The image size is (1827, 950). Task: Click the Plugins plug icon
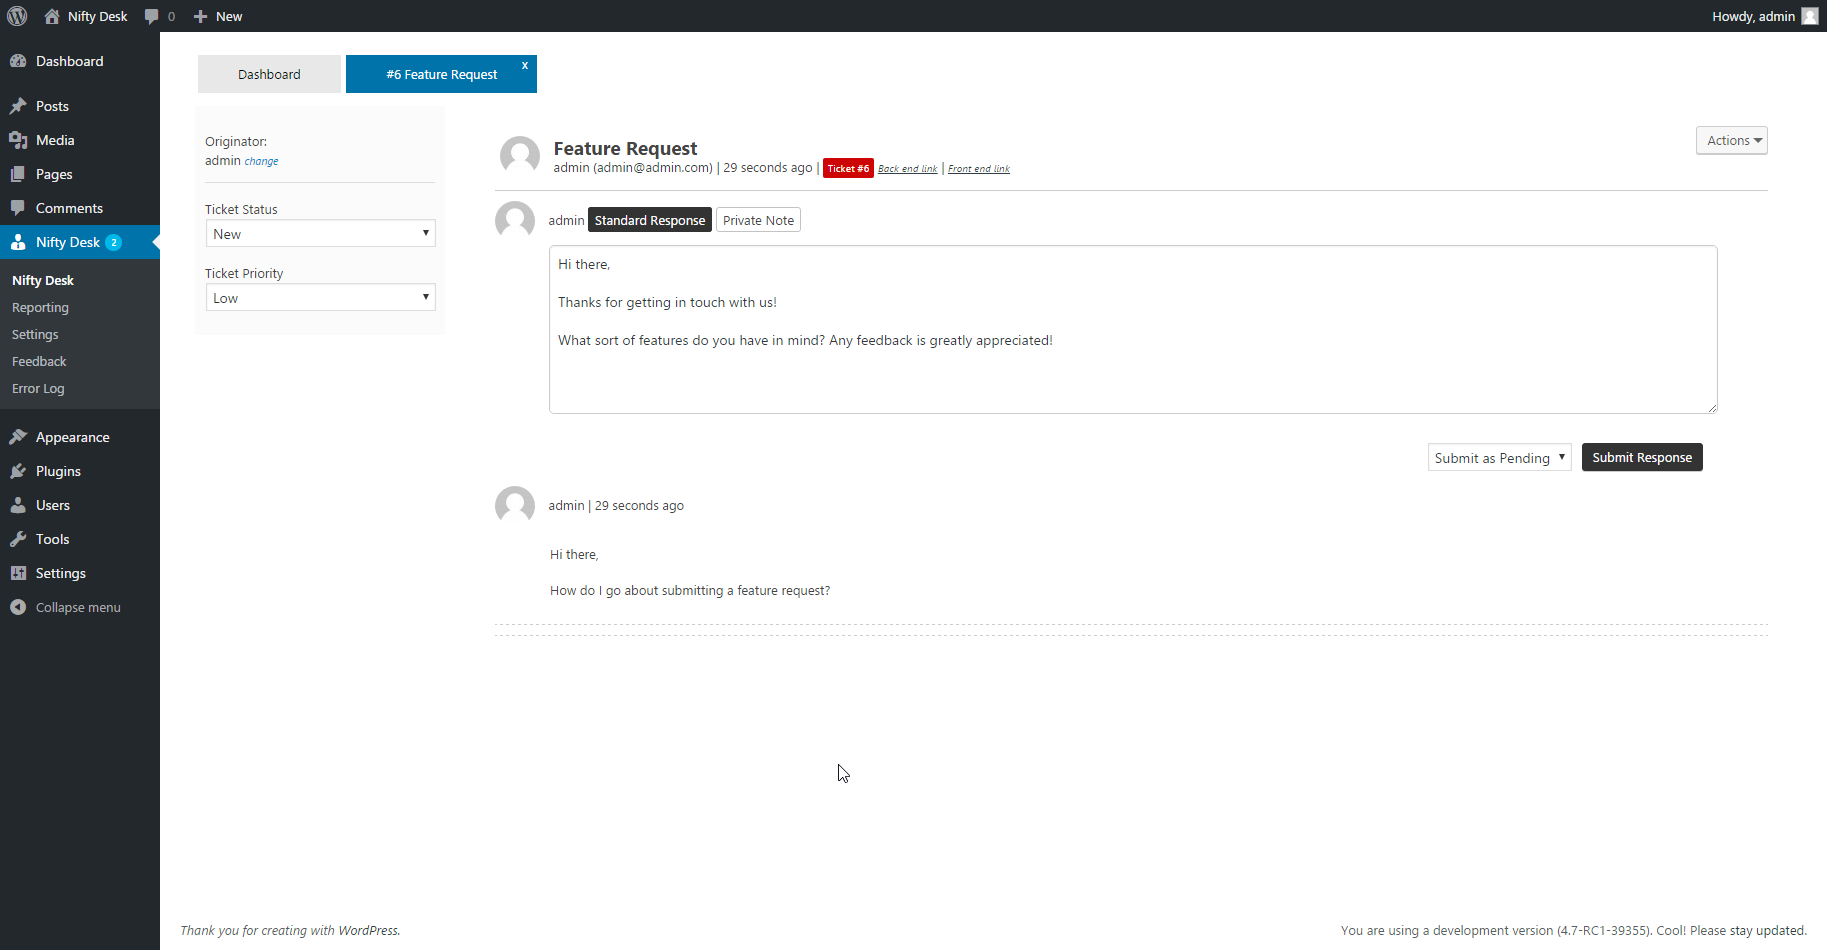(18, 471)
